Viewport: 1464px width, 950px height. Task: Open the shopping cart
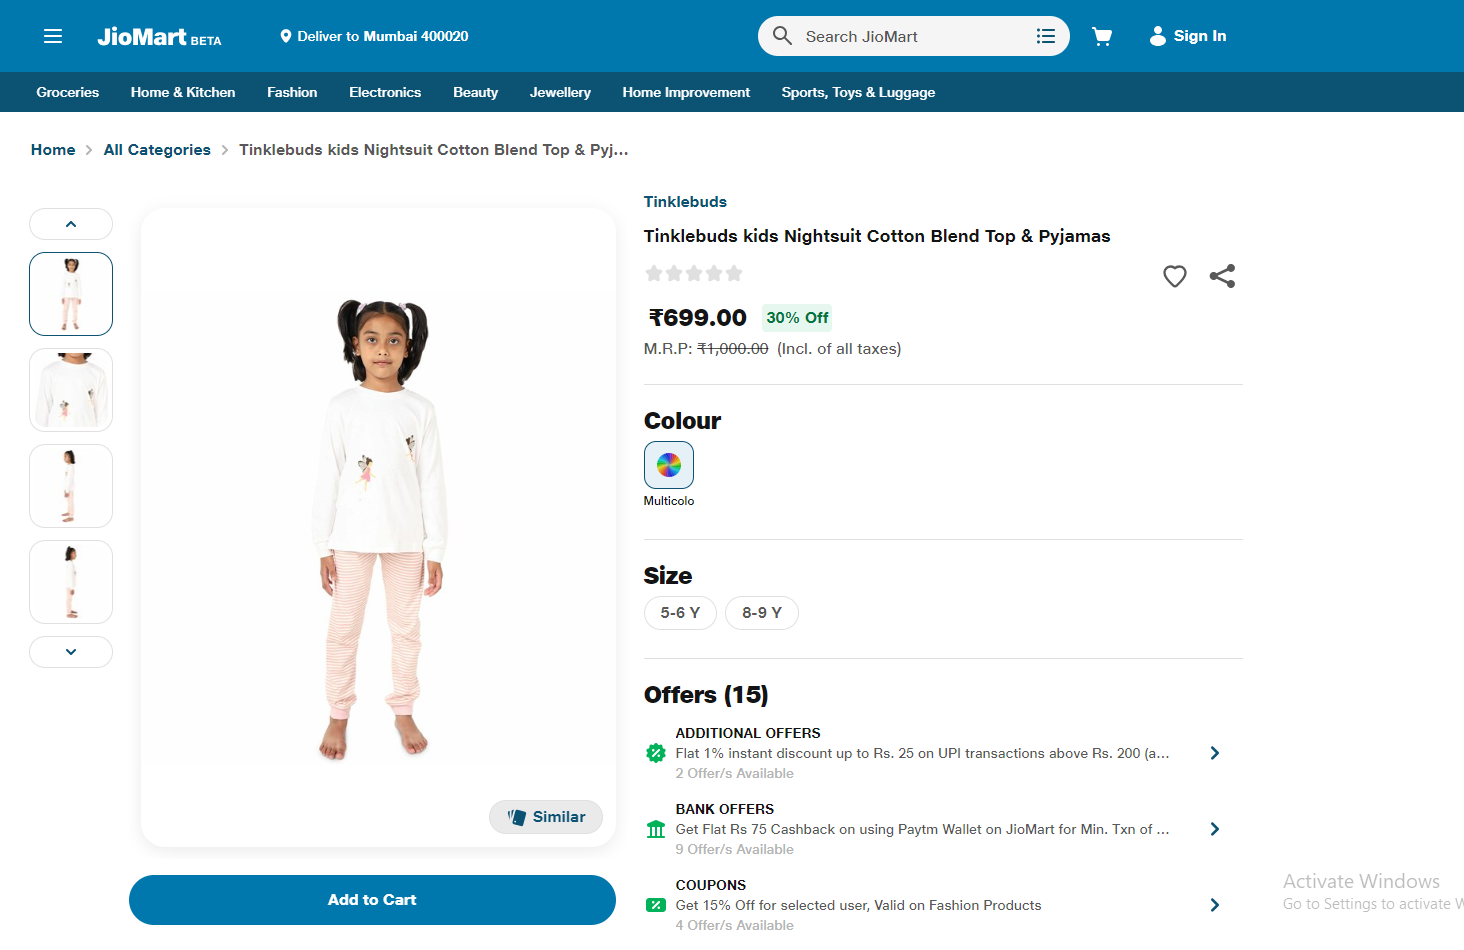(x=1102, y=37)
